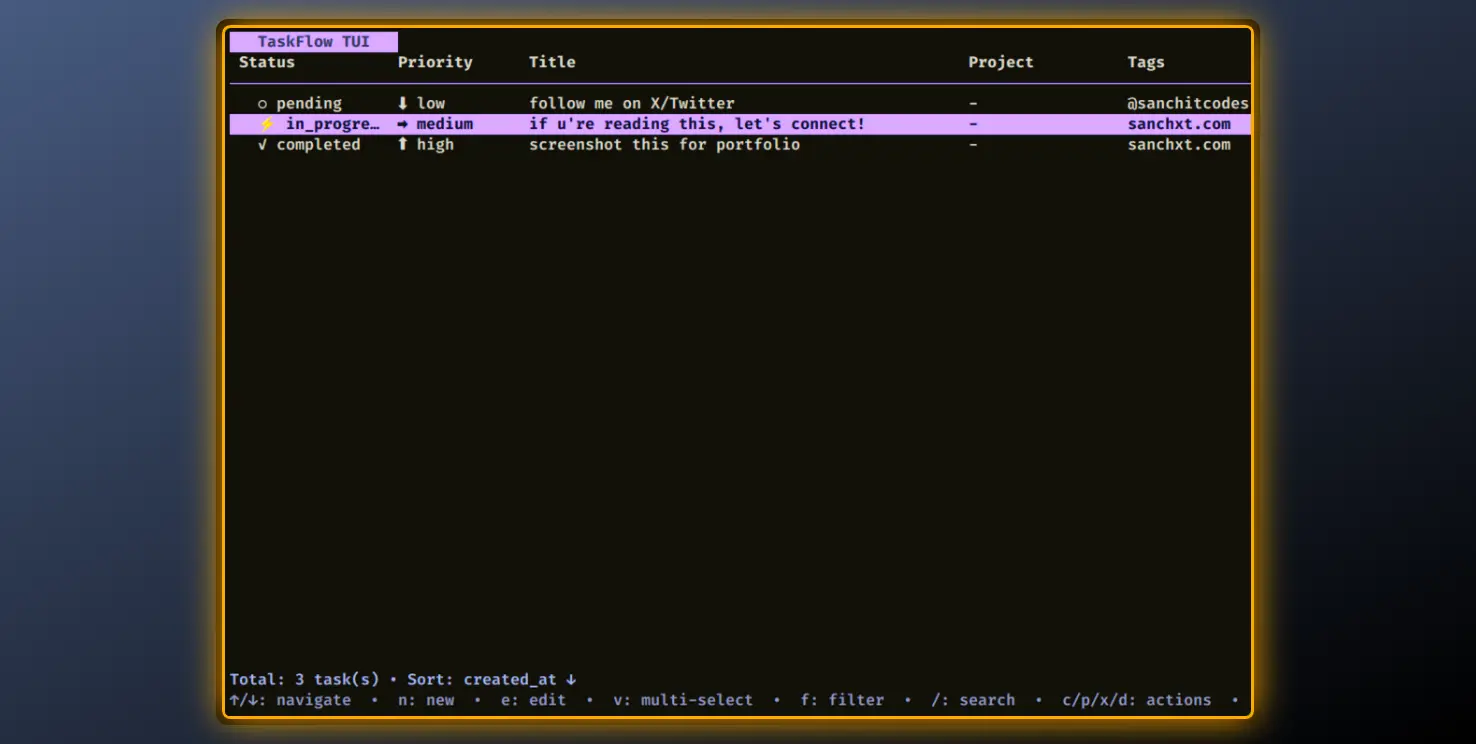Click the Title column header to sort
This screenshot has width=1476, height=744.
point(552,62)
